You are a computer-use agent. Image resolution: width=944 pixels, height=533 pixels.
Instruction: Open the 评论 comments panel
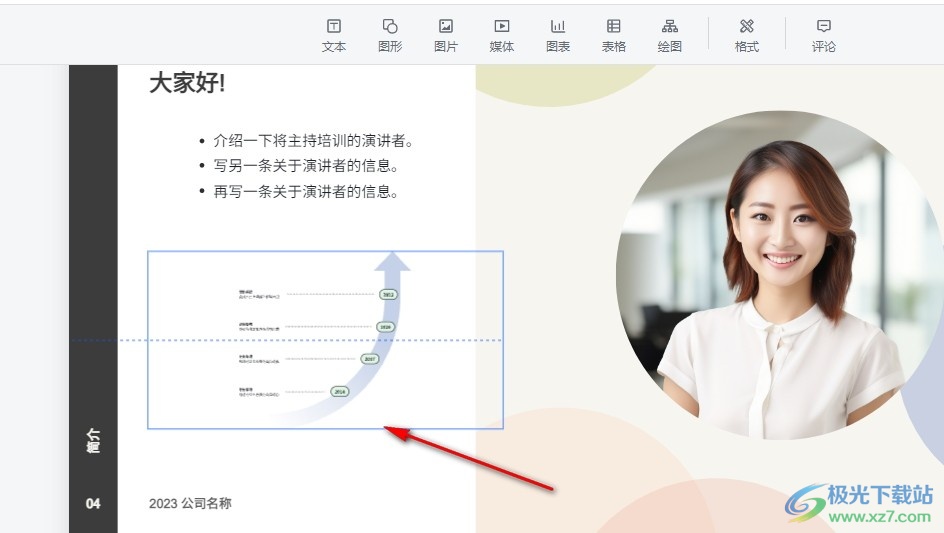[x=824, y=36]
